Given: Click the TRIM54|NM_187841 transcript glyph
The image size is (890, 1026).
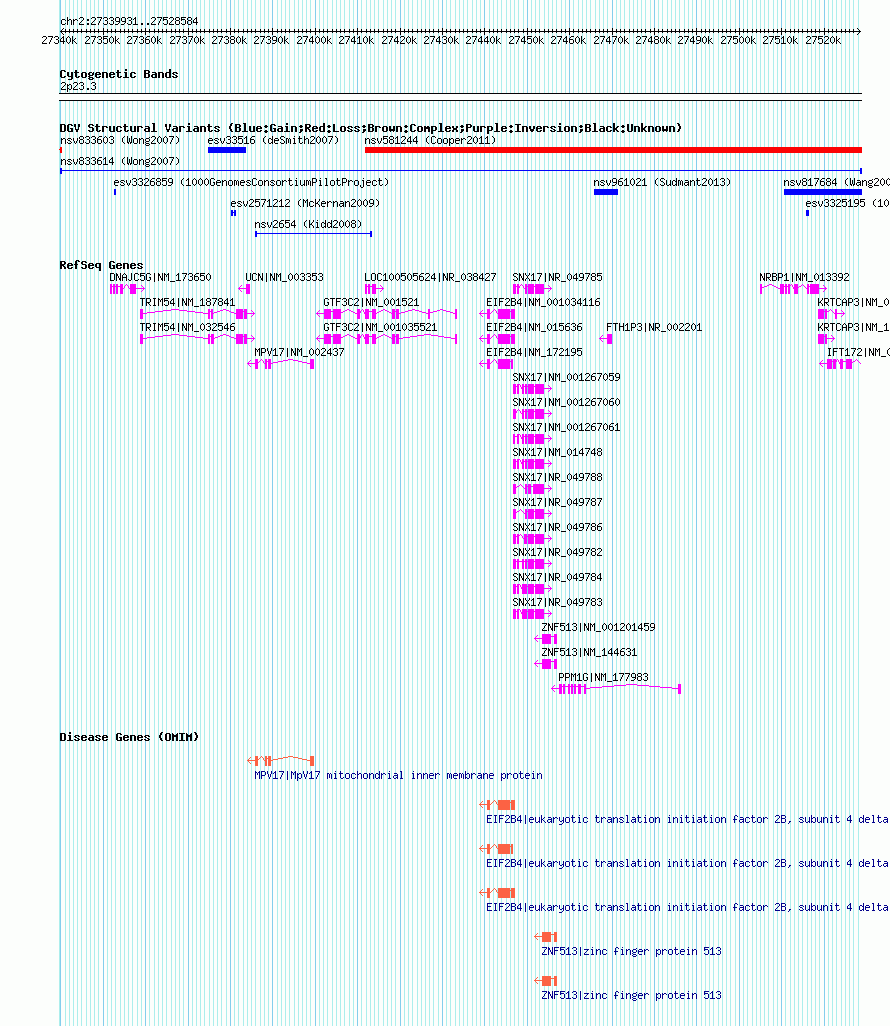Looking at the screenshot, I should point(197,314).
